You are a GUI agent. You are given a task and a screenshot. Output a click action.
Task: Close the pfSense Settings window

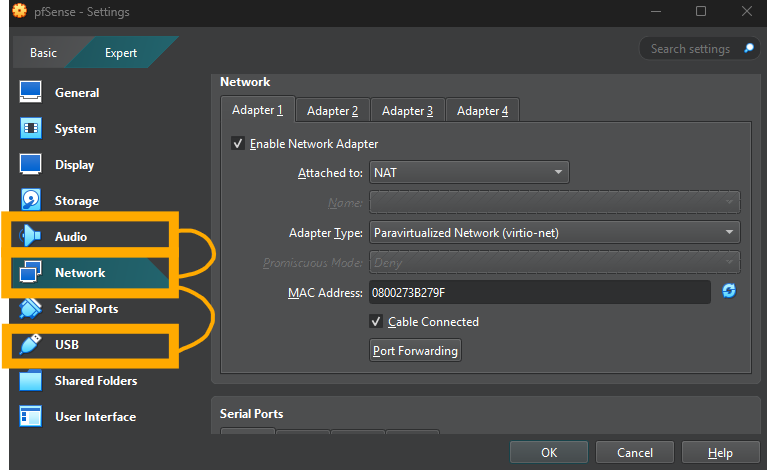click(746, 11)
